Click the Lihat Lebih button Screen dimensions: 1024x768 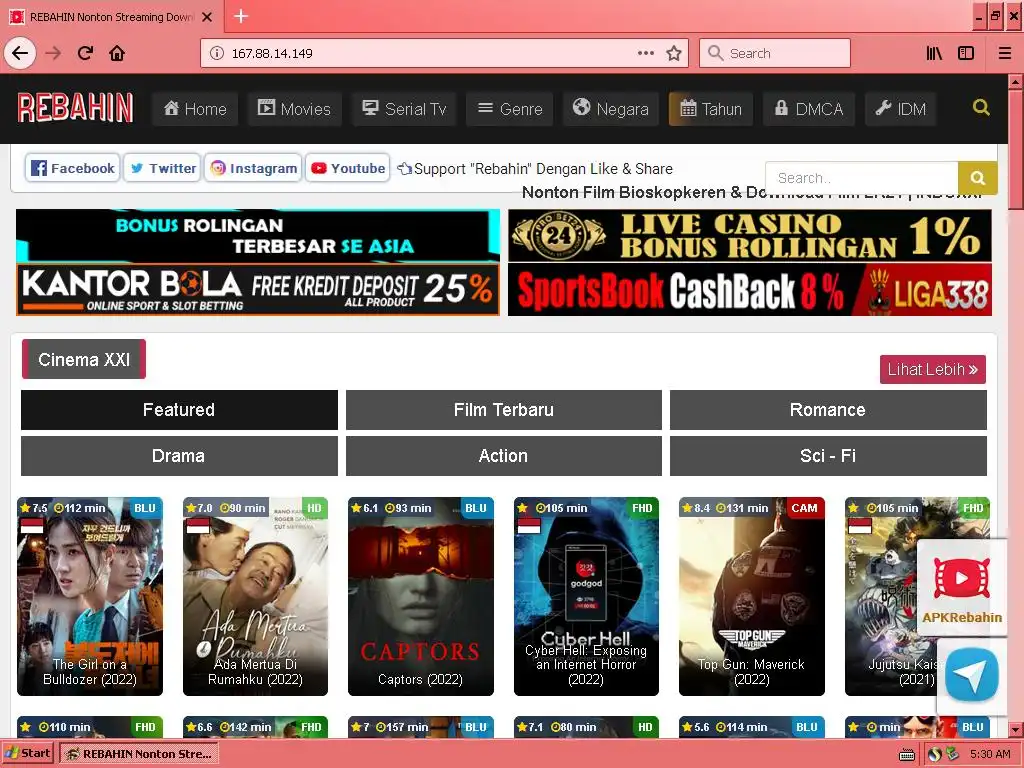(x=933, y=369)
